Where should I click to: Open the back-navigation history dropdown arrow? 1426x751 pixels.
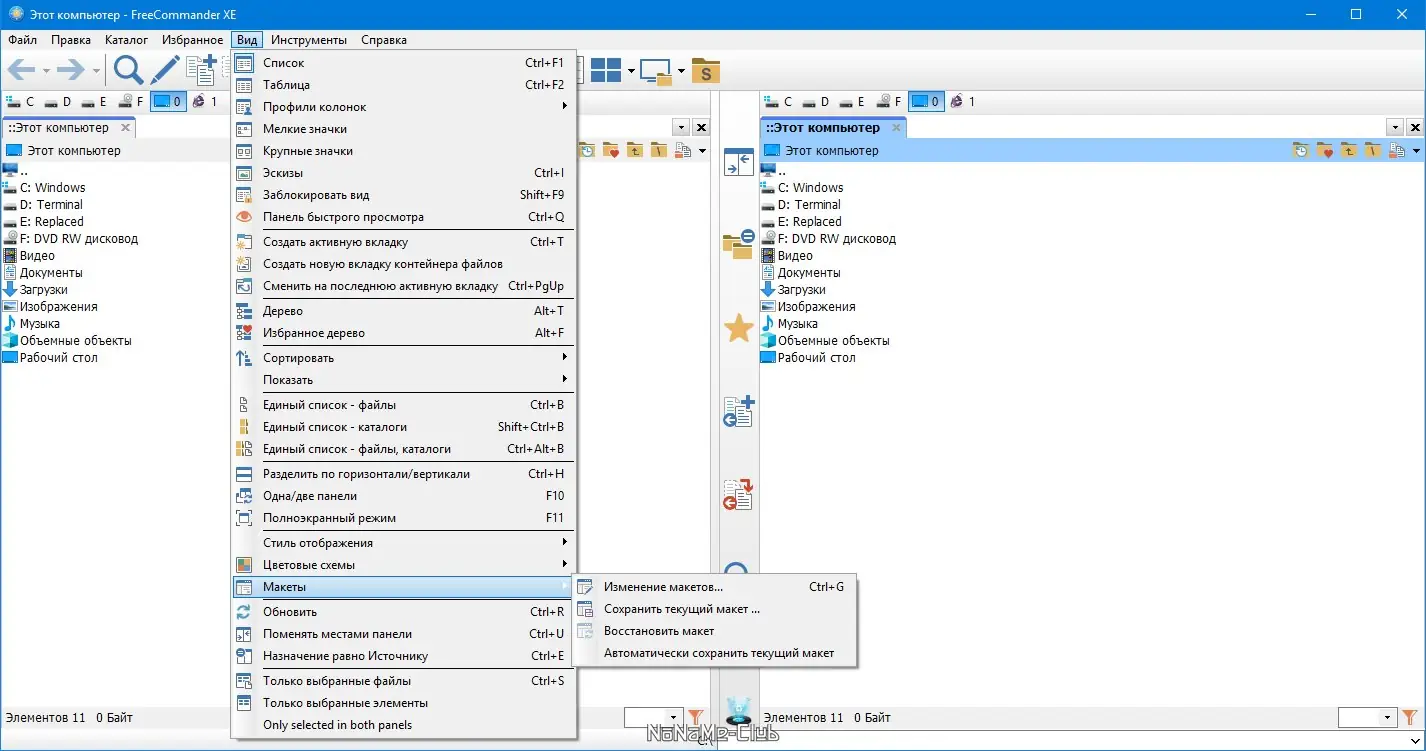point(45,72)
